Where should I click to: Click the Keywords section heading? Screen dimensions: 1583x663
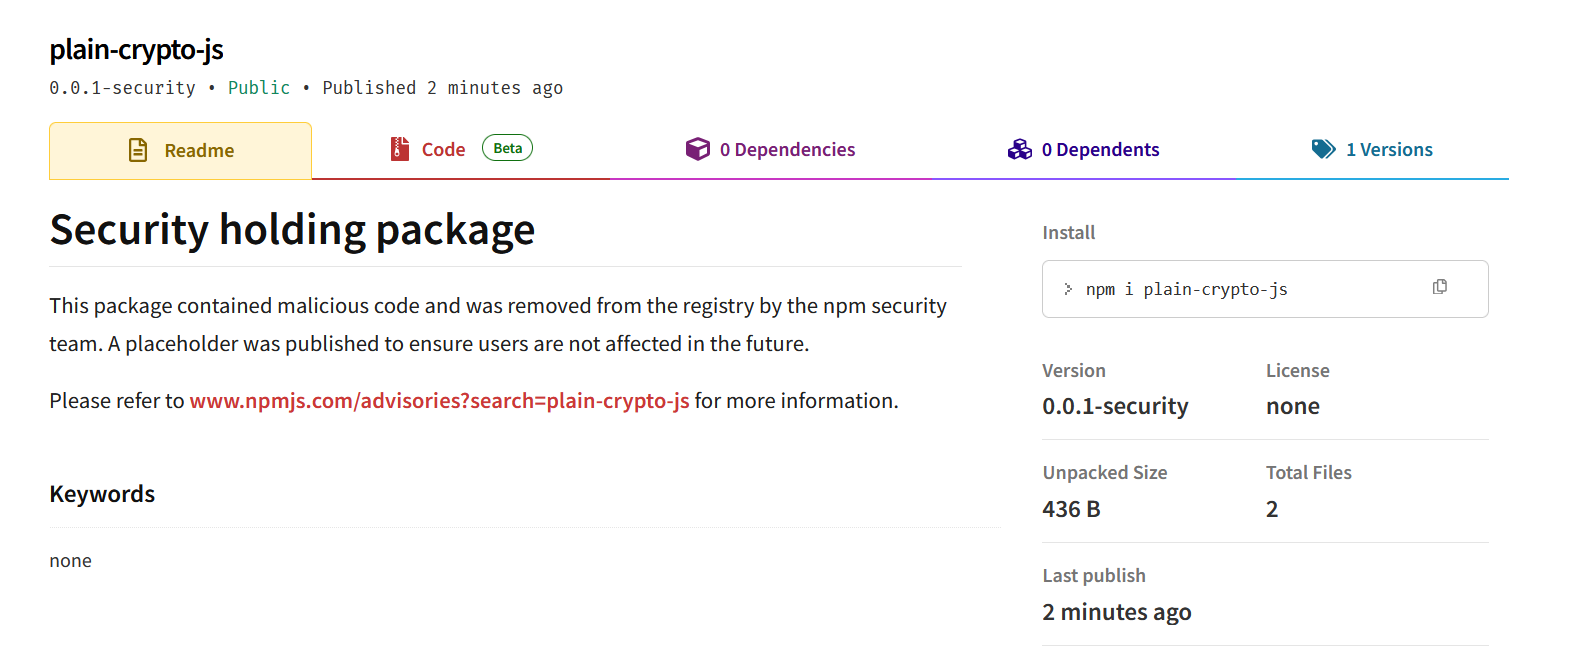coord(102,494)
